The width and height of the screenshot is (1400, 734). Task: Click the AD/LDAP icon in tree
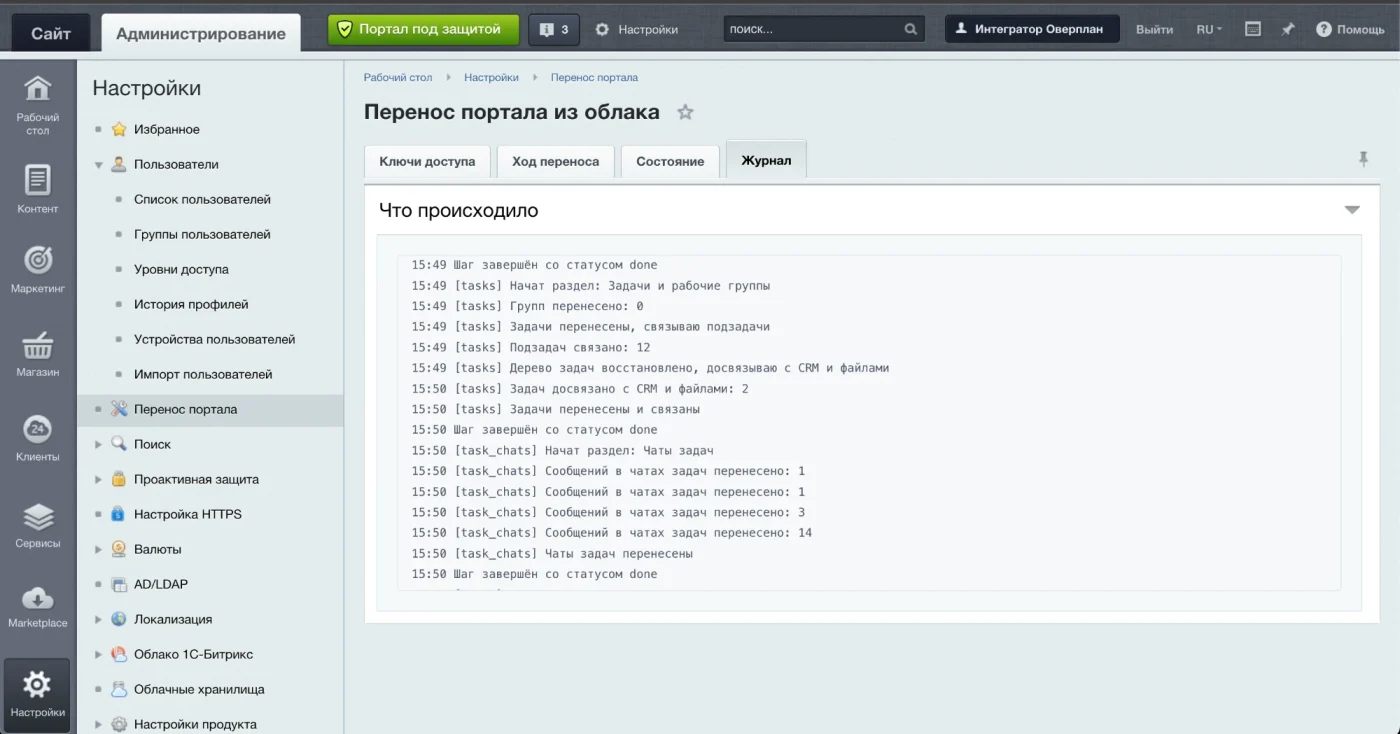coord(119,584)
